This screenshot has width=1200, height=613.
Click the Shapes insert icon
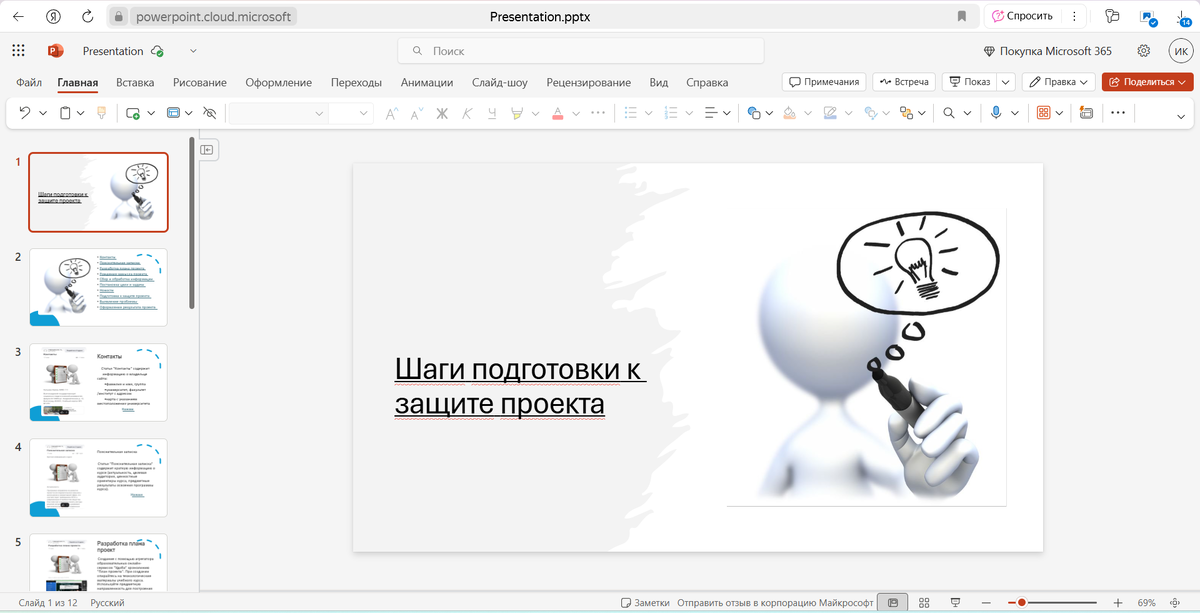pyautogui.click(x=755, y=113)
